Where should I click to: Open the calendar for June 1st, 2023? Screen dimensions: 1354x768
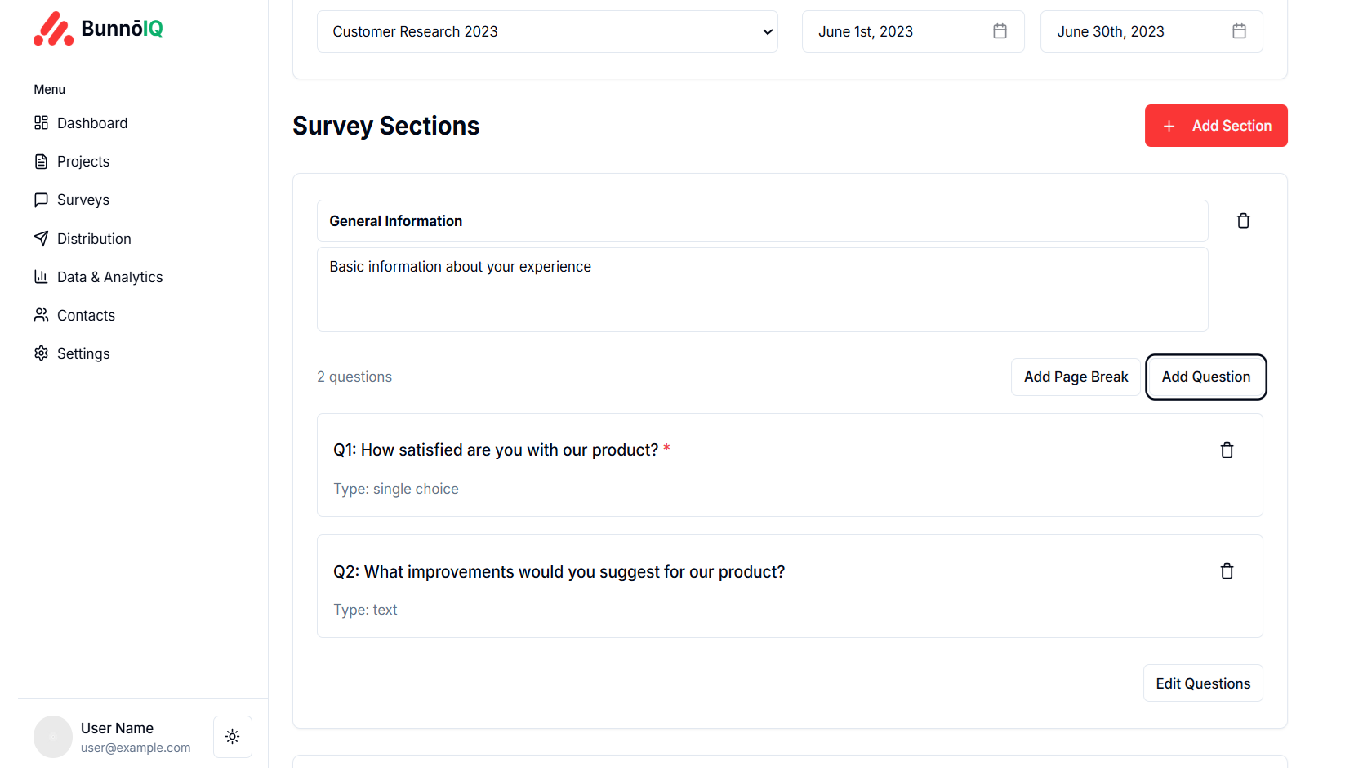(x=999, y=31)
